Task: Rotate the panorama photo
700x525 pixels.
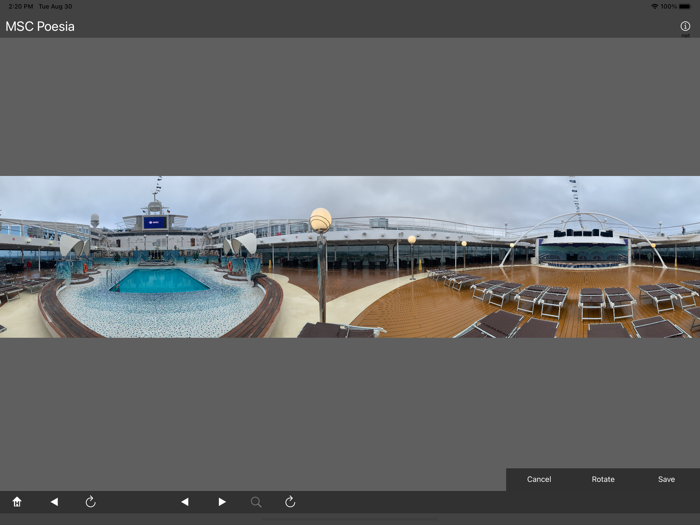Action: pos(603,479)
